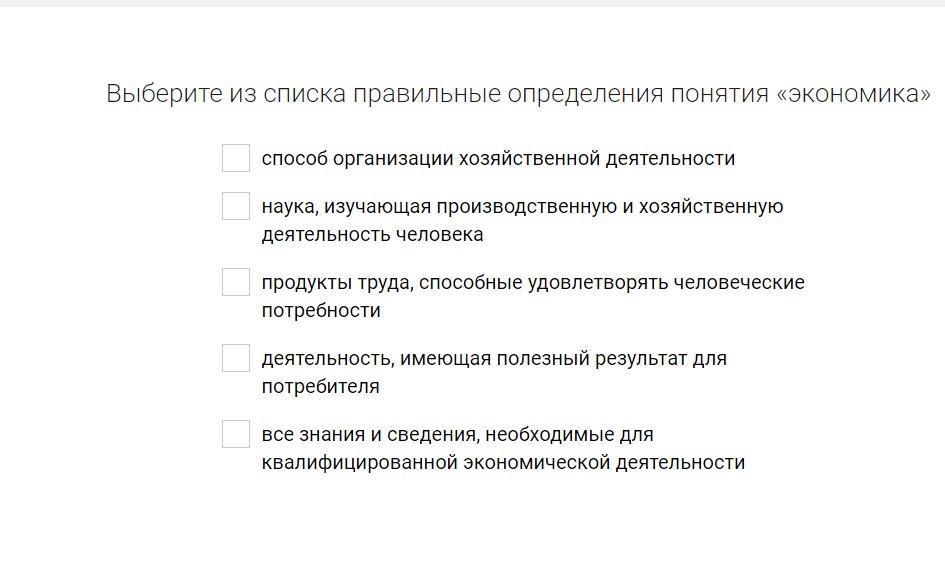Click the word «потребителя» in the fourth option
Image resolution: width=945 pixels, height=563 pixels.
(320, 386)
